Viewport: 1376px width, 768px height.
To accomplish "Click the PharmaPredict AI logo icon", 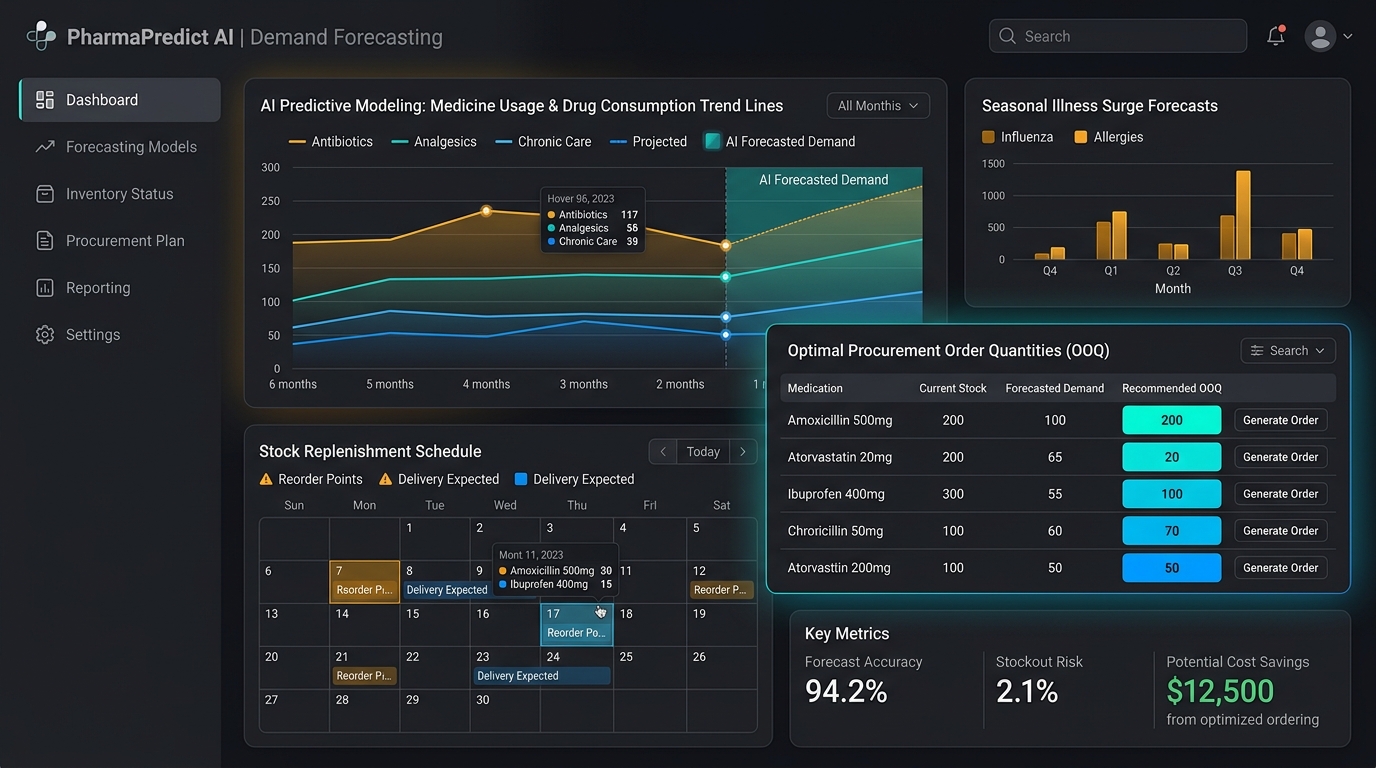I will 41,36.
